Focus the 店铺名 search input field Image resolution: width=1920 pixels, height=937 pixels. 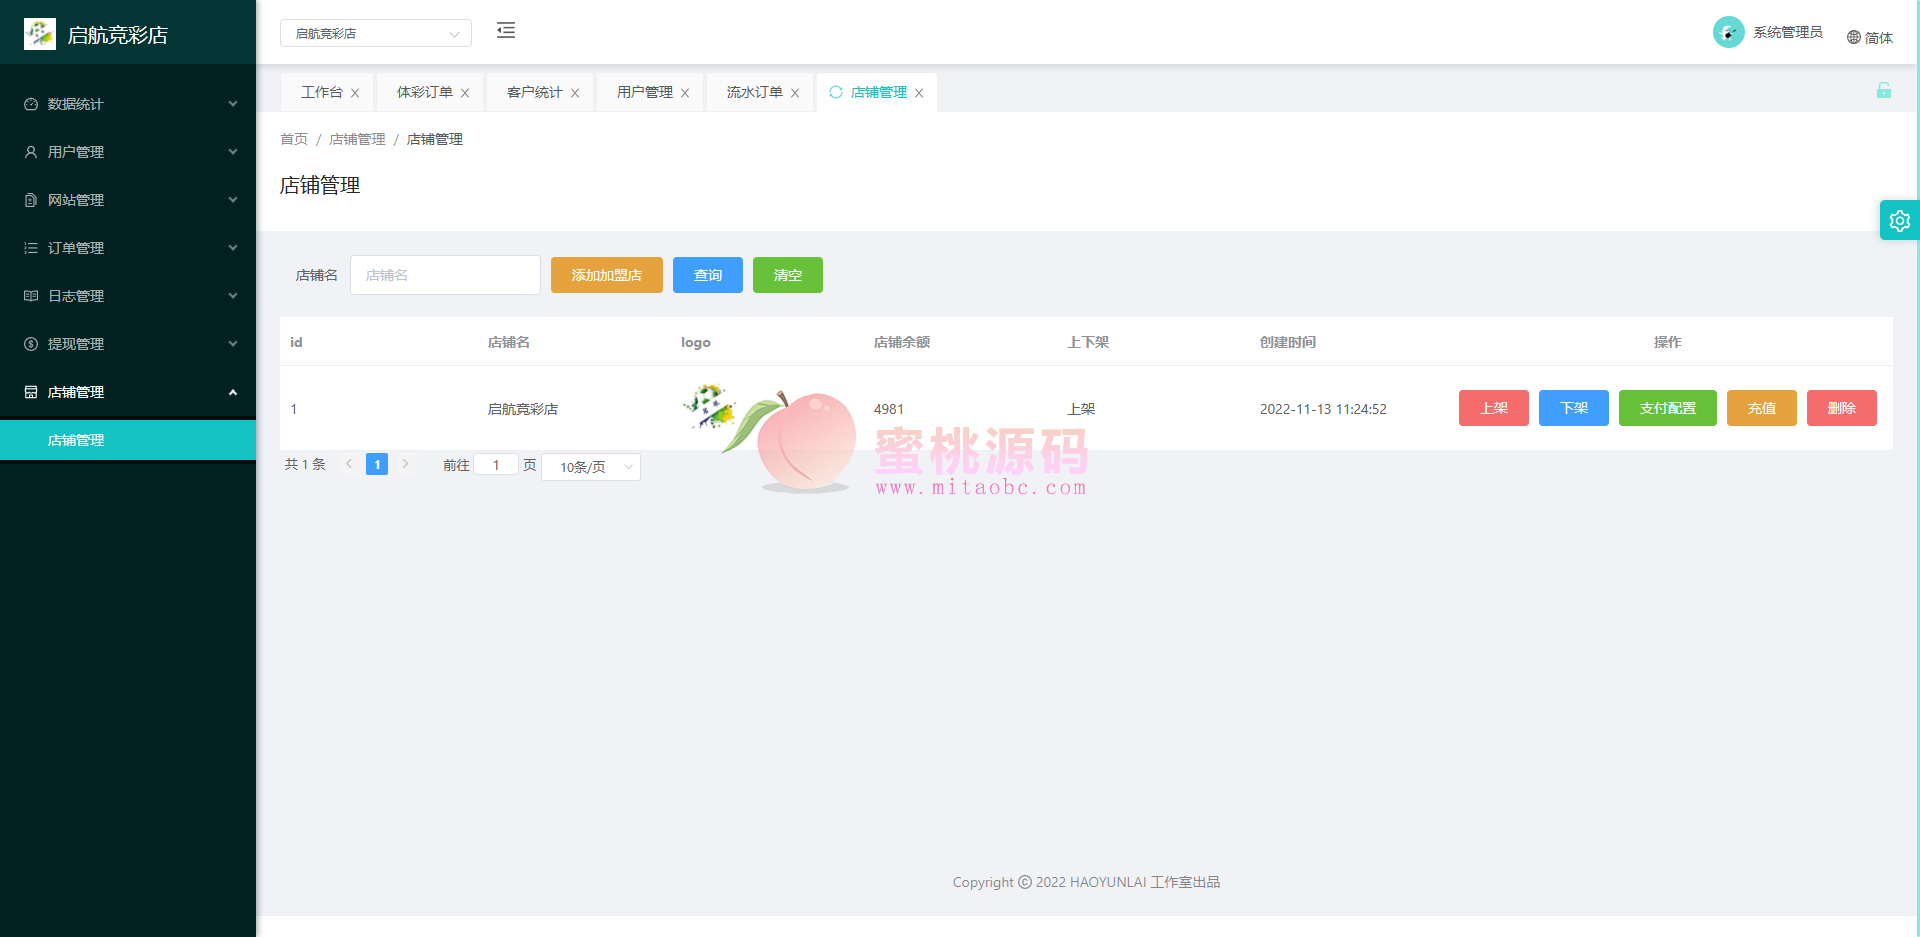[x=445, y=275]
